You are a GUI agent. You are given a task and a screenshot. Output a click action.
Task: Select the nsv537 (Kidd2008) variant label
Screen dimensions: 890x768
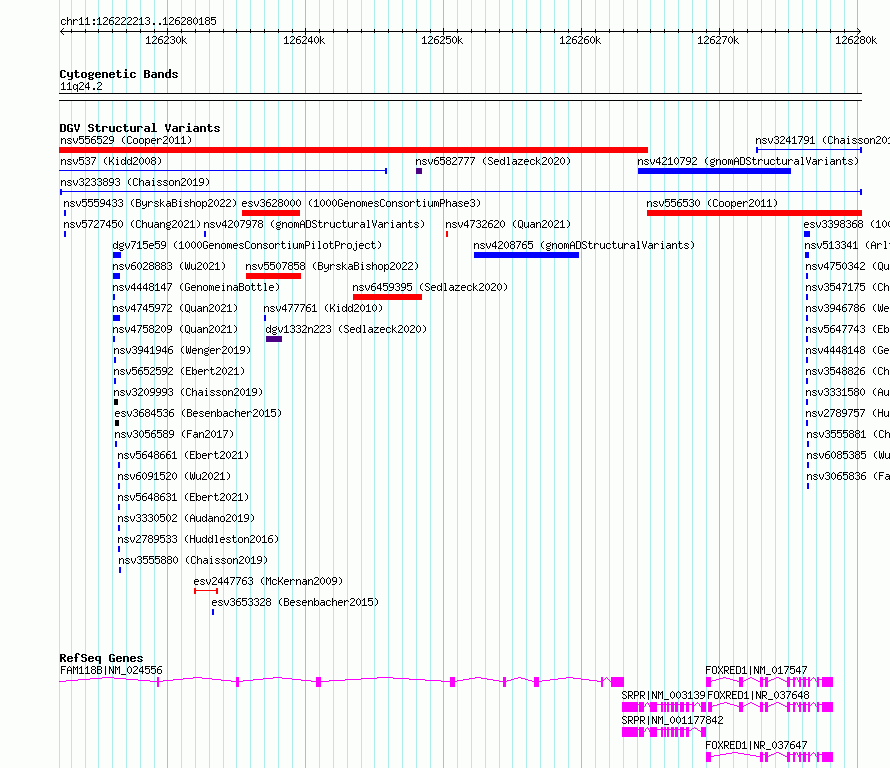(x=111, y=161)
